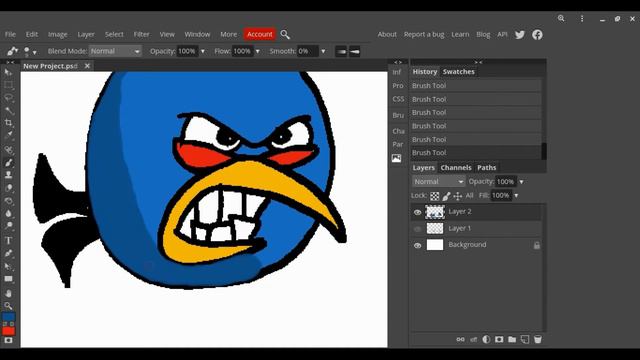Expand Flow slider arrow

pyautogui.click(x=258, y=51)
